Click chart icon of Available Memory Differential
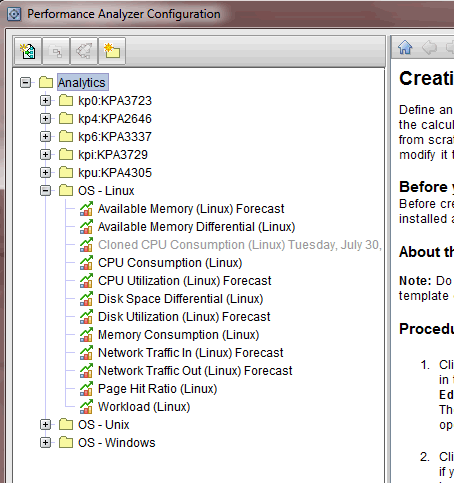 click(x=86, y=227)
